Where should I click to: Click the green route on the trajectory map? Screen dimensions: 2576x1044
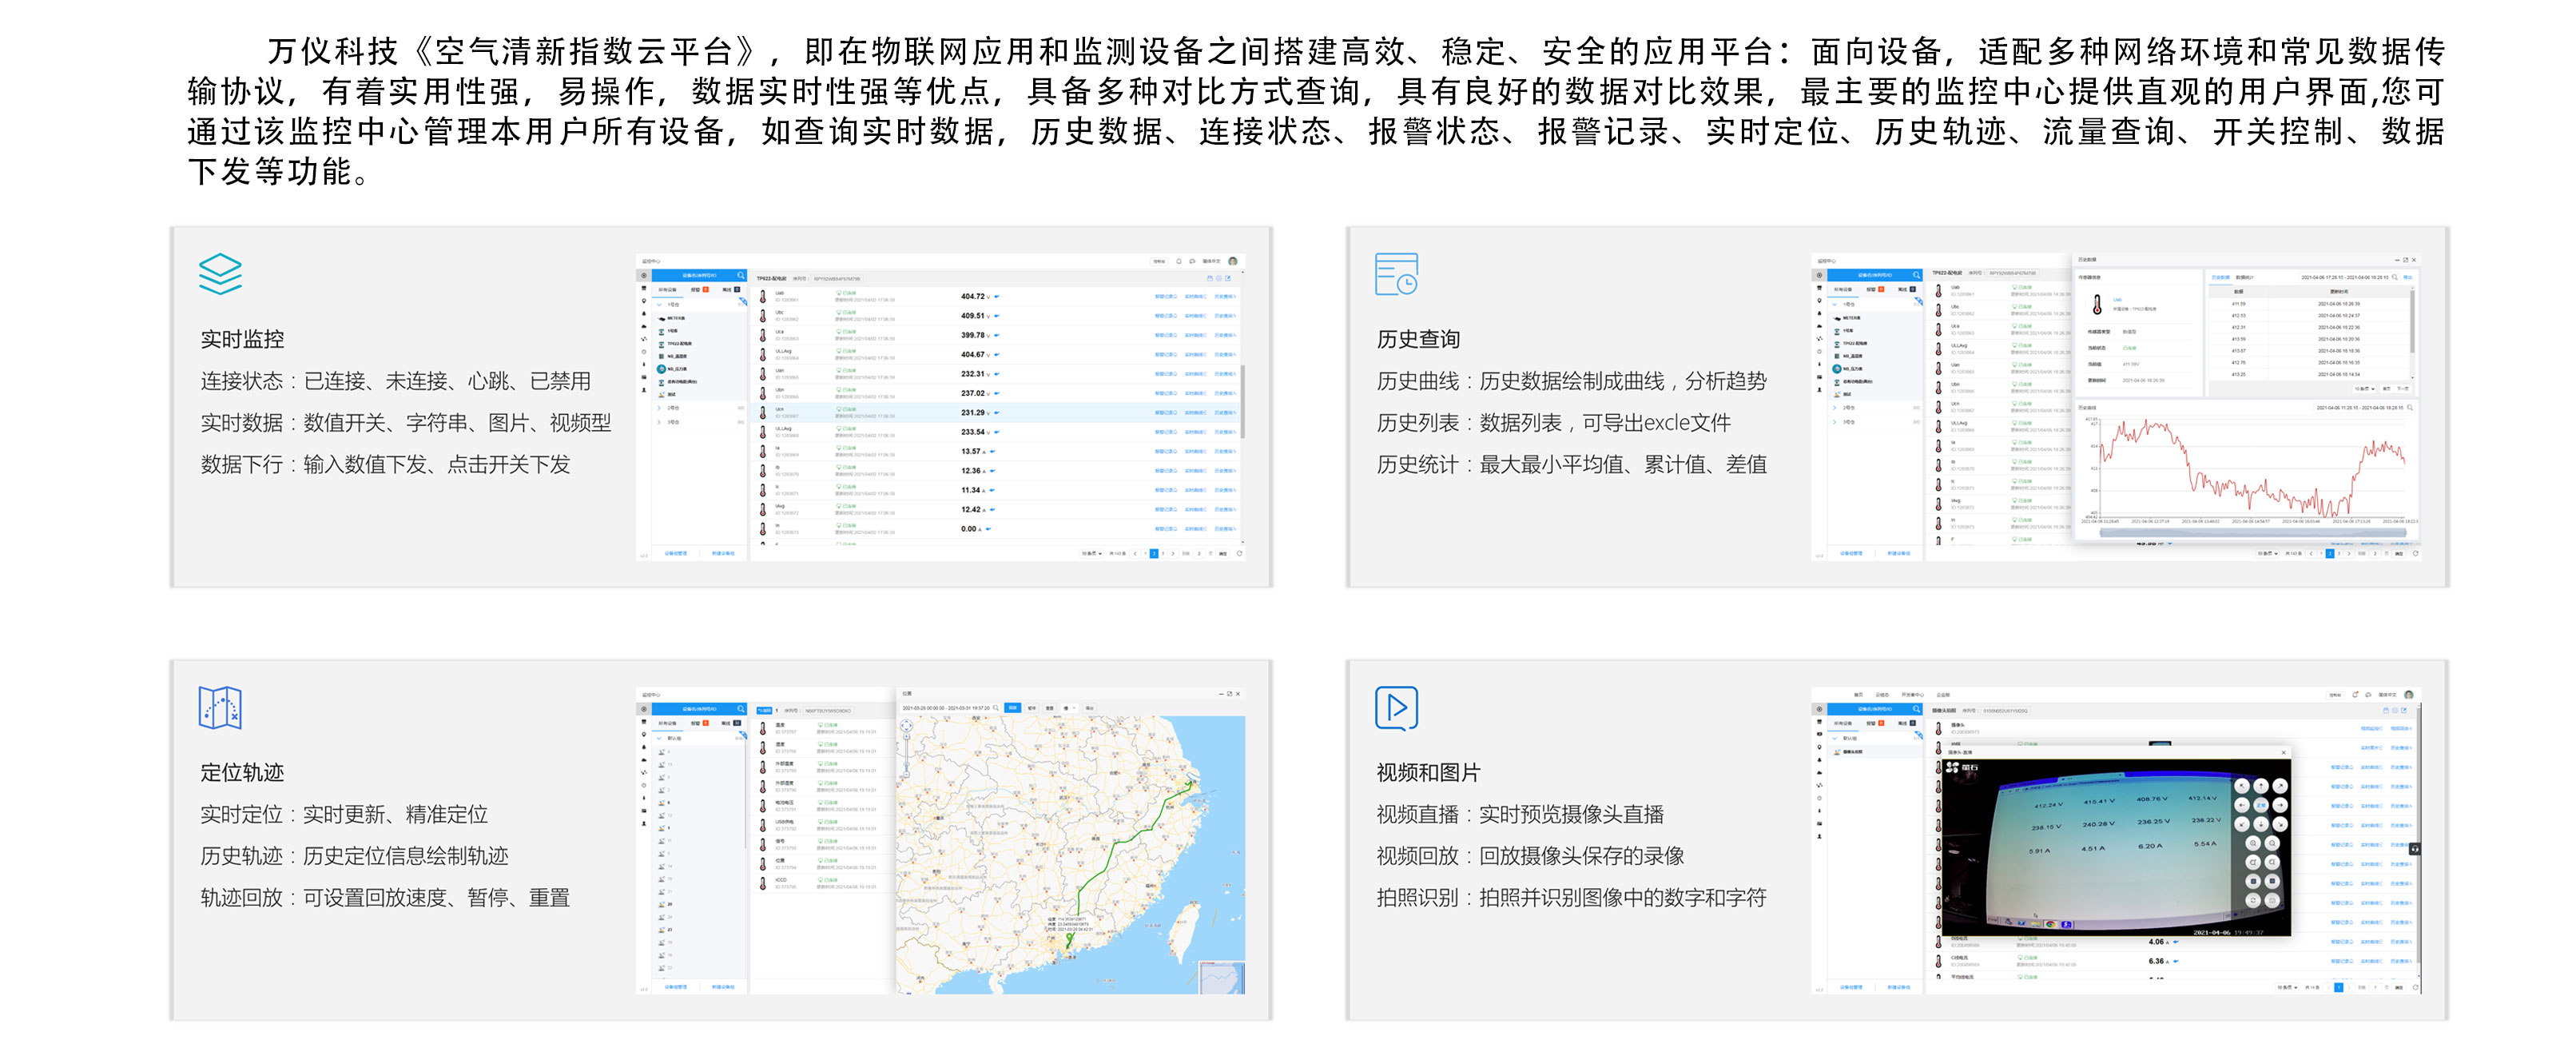[1120, 845]
